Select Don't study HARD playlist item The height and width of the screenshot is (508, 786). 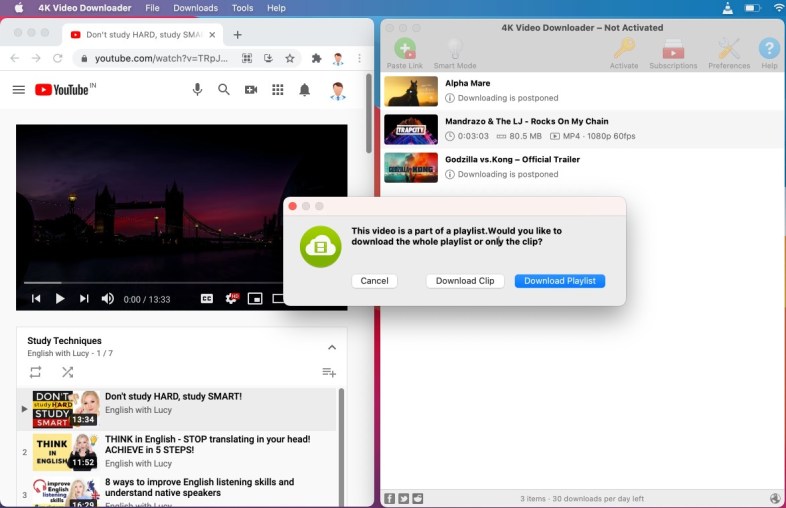pos(177,409)
